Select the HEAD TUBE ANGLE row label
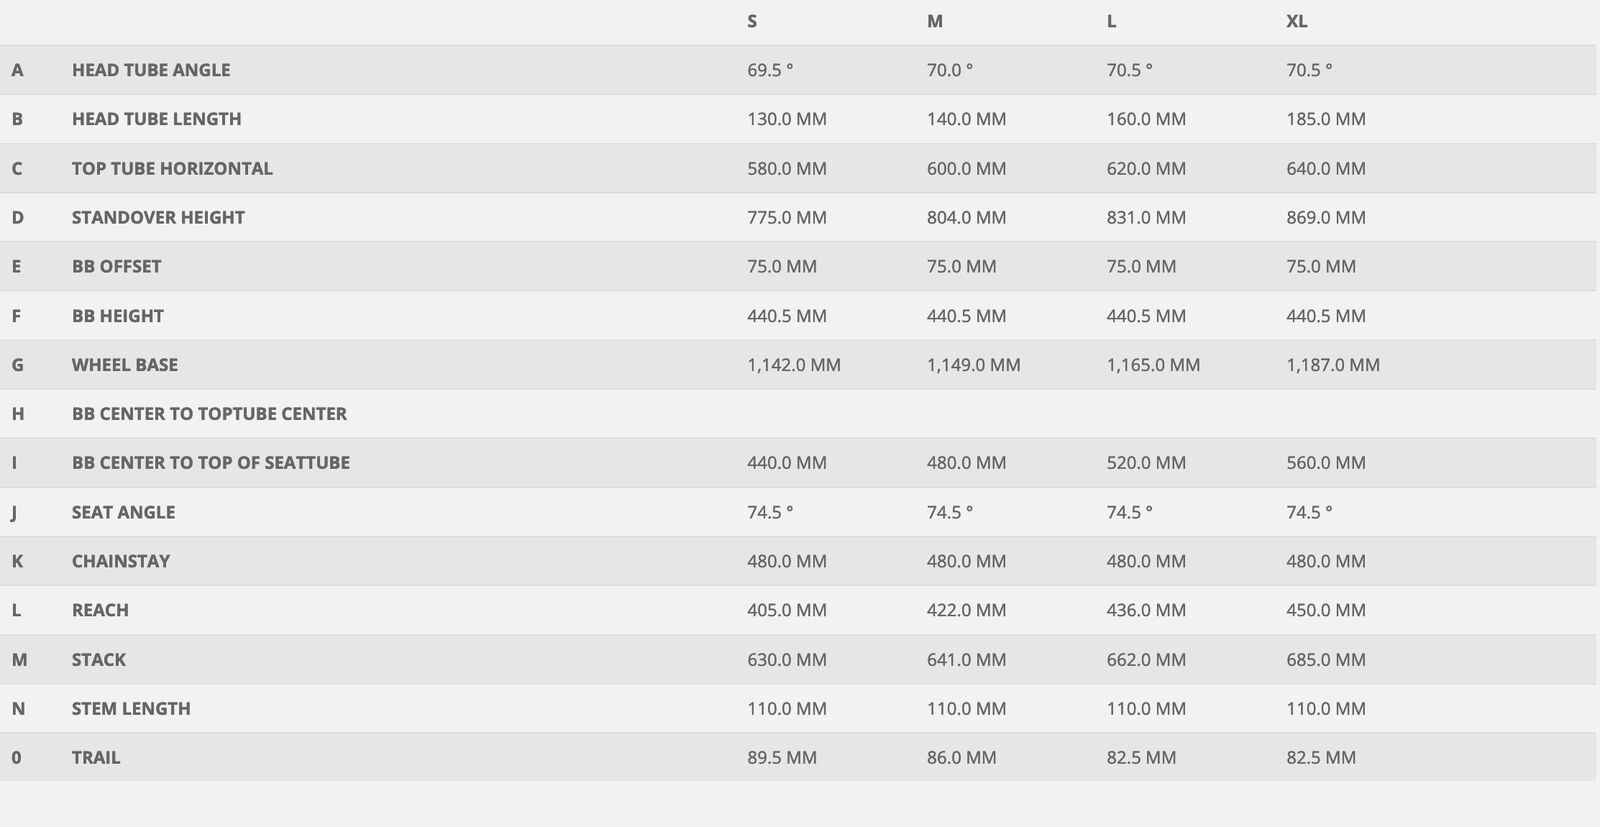The height and width of the screenshot is (827, 1600). tap(151, 70)
